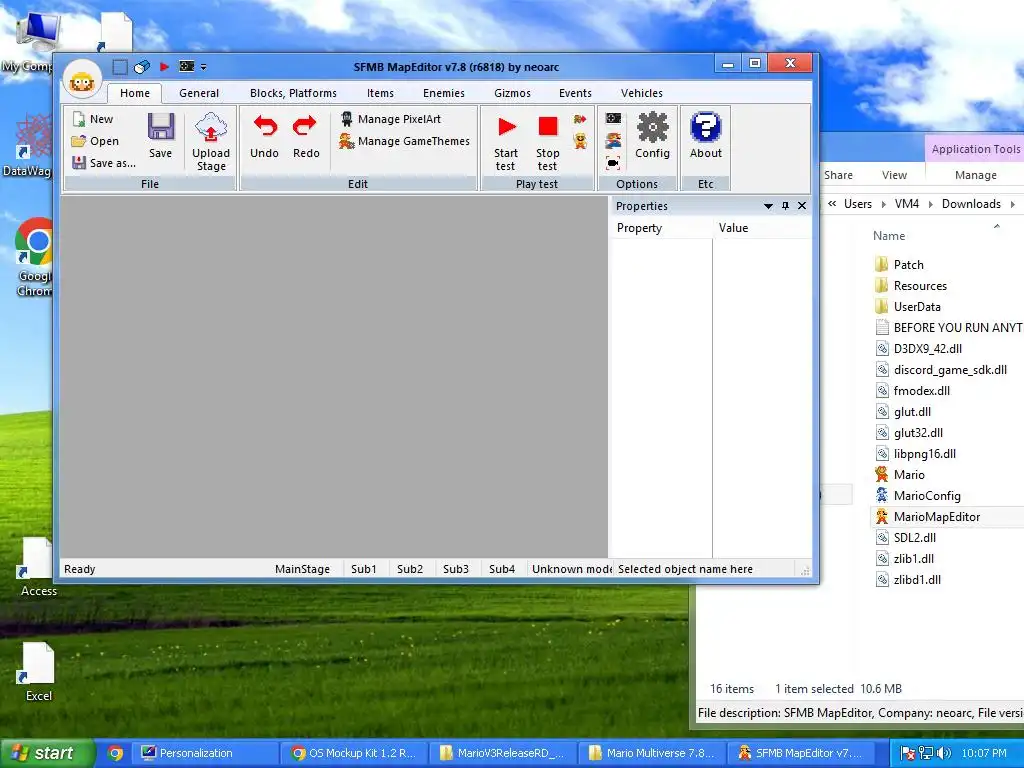Viewport: 1024px width, 768px height.
Task: Open Config gear settings
Action: 652,136
